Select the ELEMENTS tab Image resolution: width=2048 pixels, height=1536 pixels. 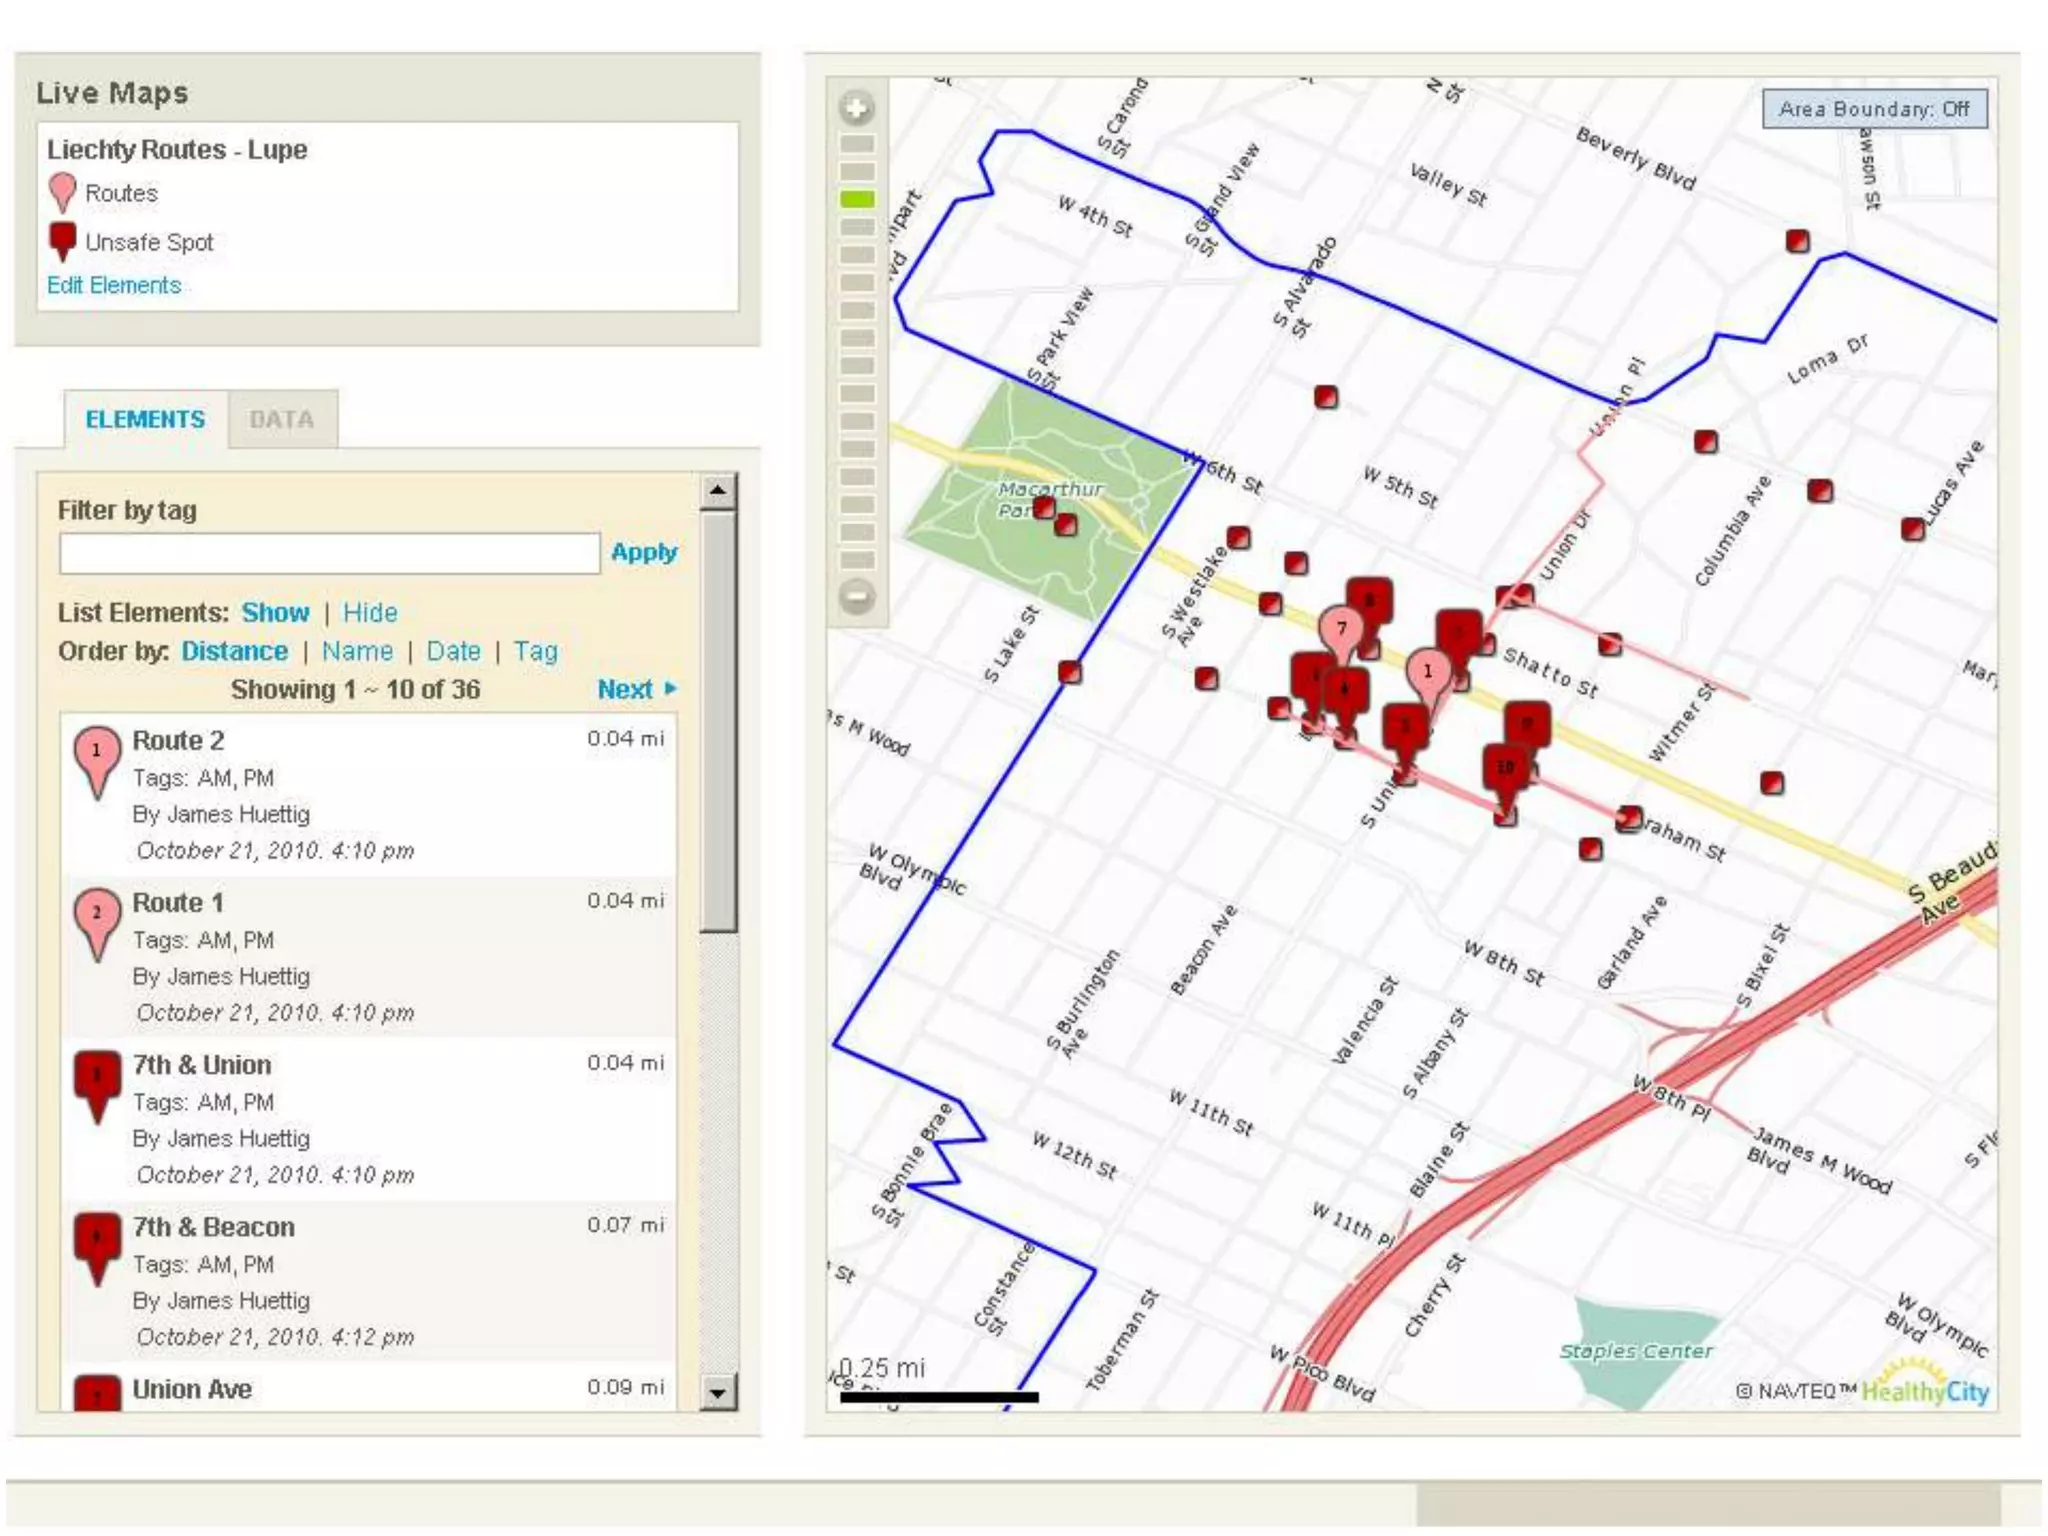[145, 419]
